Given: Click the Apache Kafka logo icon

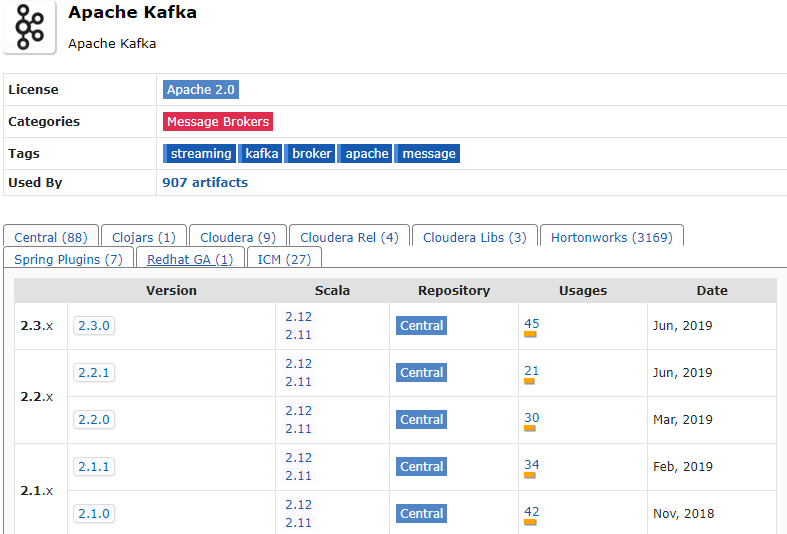Looking at the screenshot, I should (30, 27).
